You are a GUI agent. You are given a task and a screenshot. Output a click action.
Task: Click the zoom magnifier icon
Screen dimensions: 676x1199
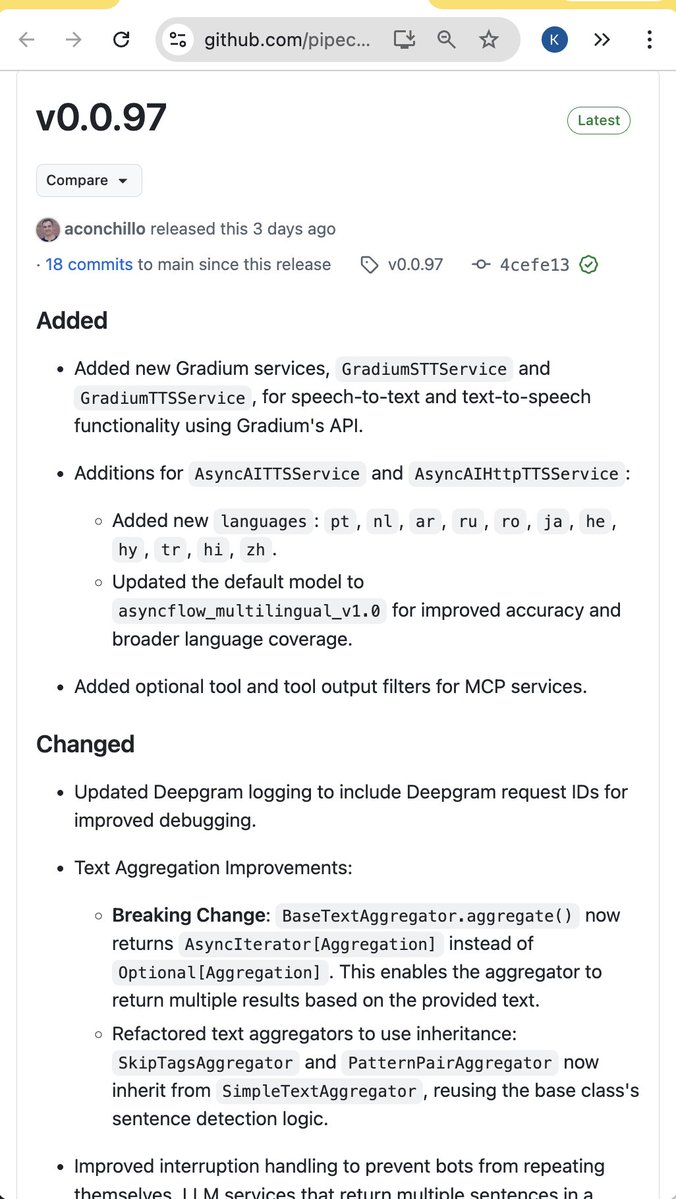(x=446, y=40)
